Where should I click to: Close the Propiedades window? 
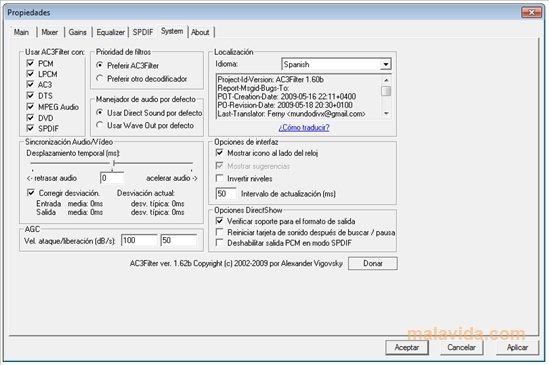pos(531,13)
